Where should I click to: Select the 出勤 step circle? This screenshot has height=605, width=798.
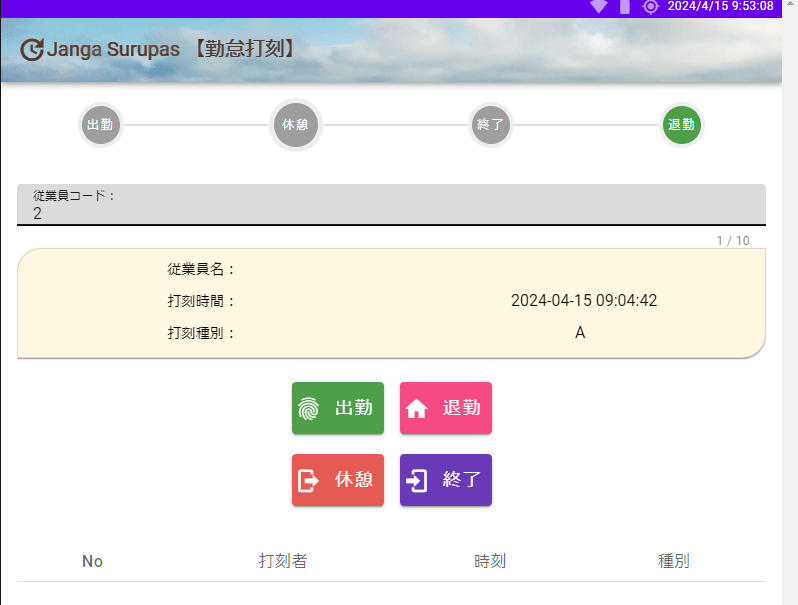point(100,125)
